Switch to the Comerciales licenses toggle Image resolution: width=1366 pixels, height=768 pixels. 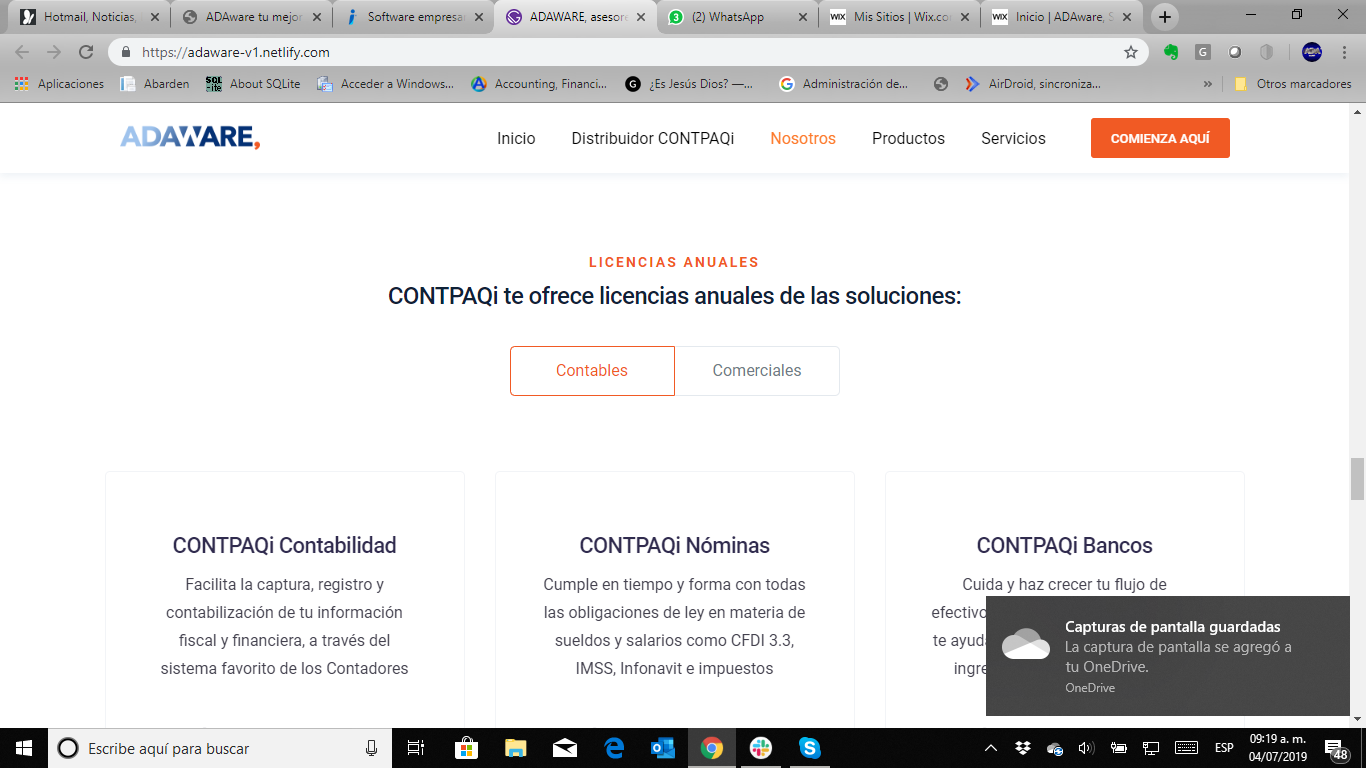[757, 371]
